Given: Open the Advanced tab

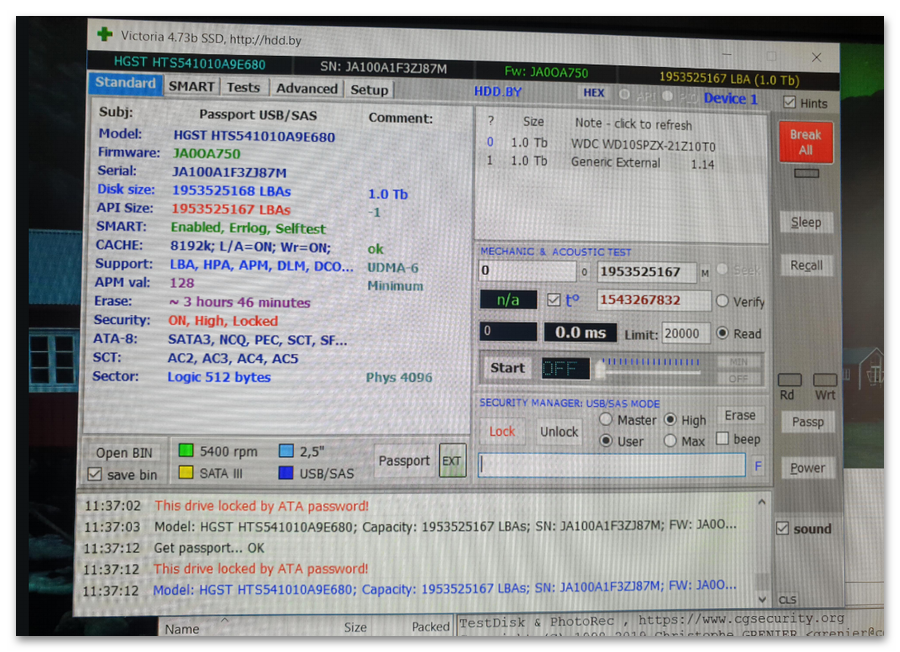Looking at the screenshot, I should (x=307, y=88).
